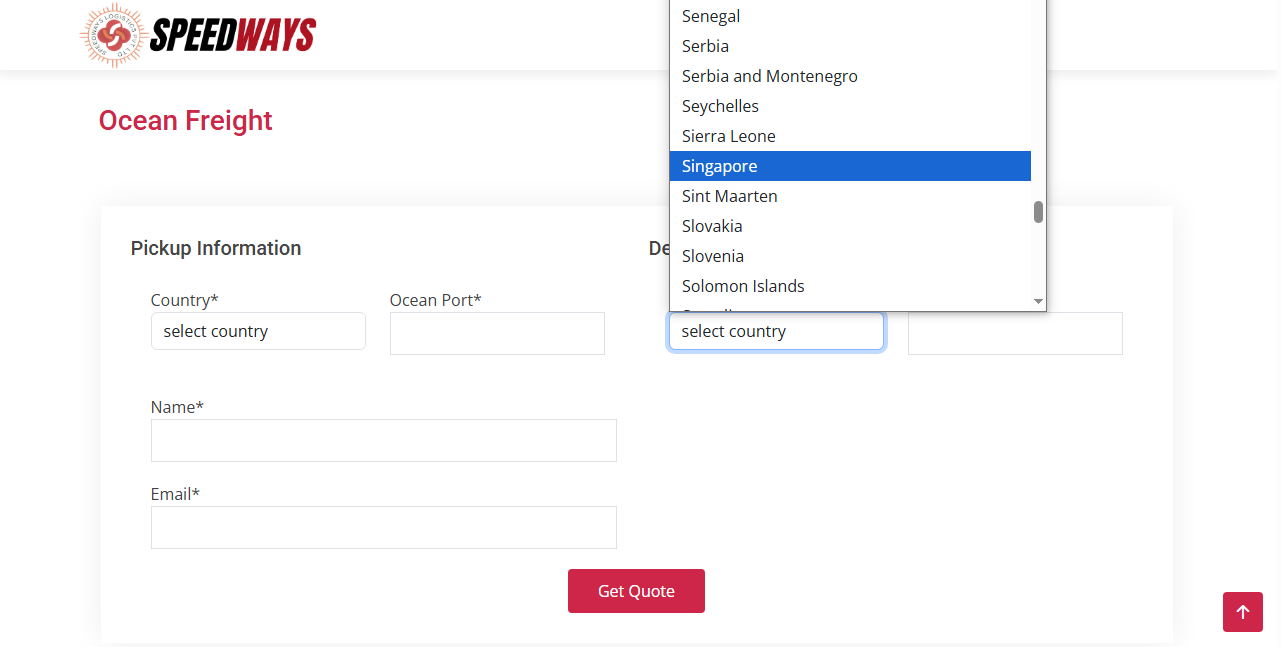Click the country list scrollbar thumb
Screen dimensions: 1281x647
tap(1038, 212)
